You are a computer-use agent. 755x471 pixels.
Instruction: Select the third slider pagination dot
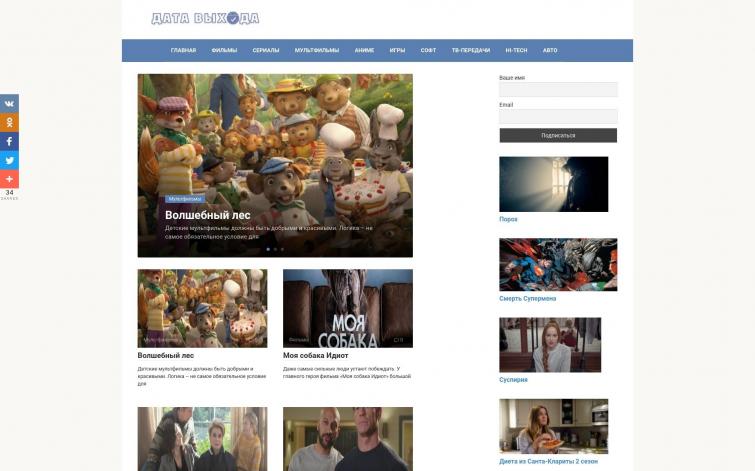tap(282, 249)
